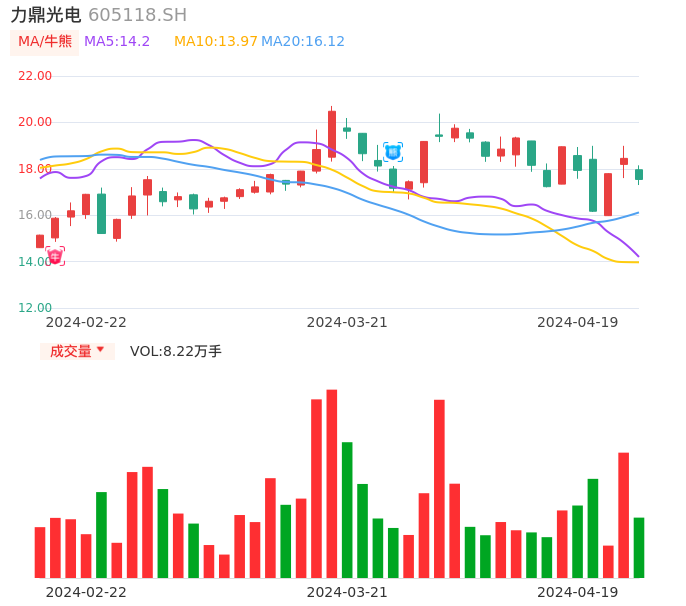Toggle the MA5:14.2 moving average label
Screen dimensions: 686x606
pos(117,41)
